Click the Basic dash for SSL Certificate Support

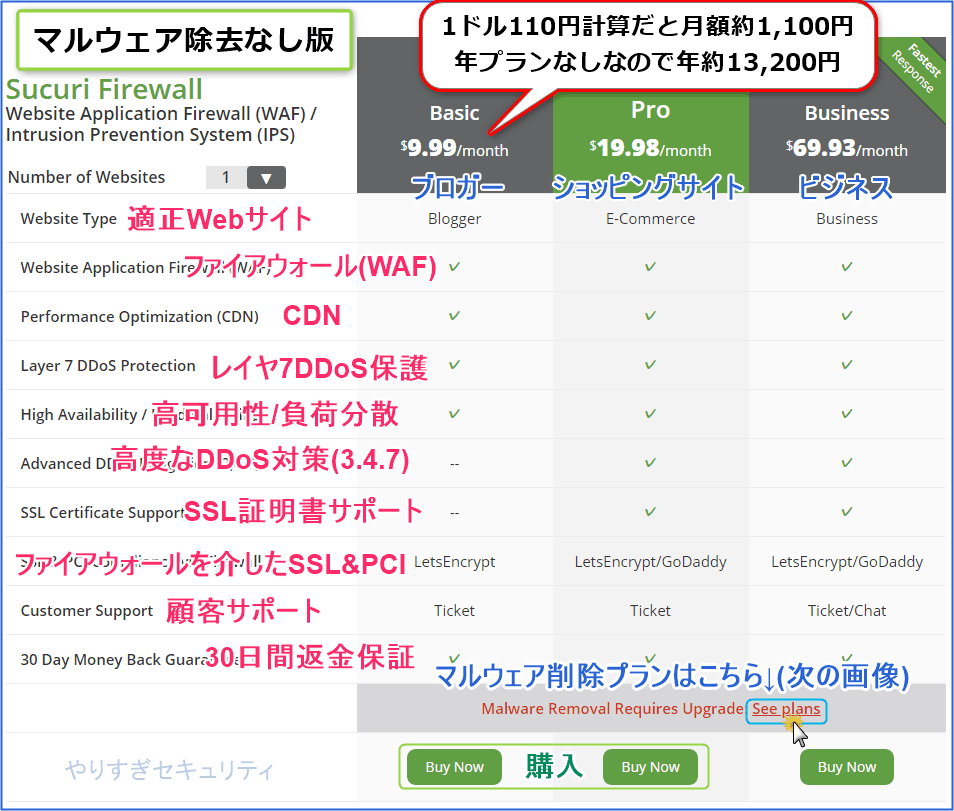454,513
